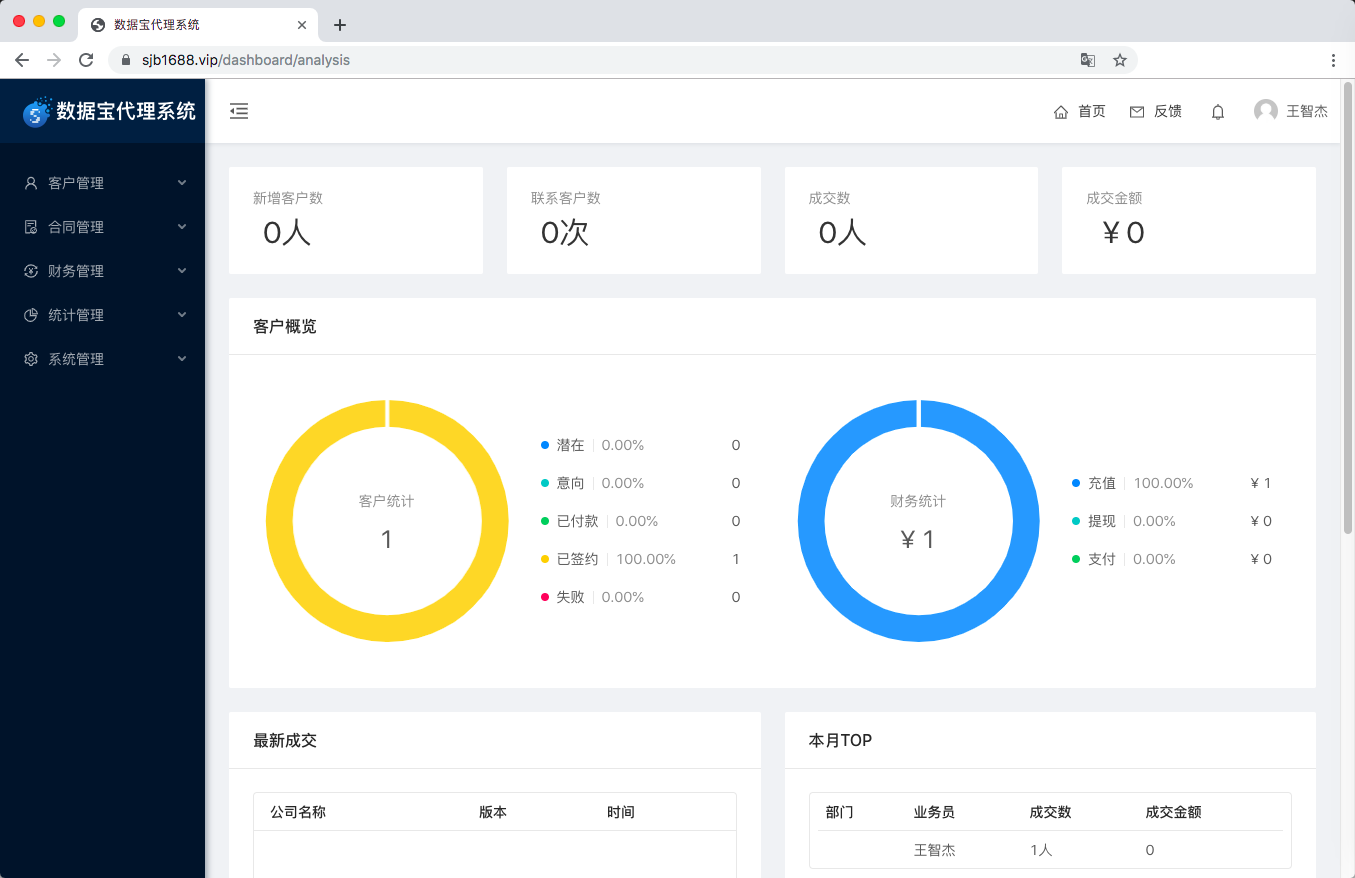Viewport: 1355px width, 878px height.
Task: Click the 公司名称 column header
Action: pos(298,812)
